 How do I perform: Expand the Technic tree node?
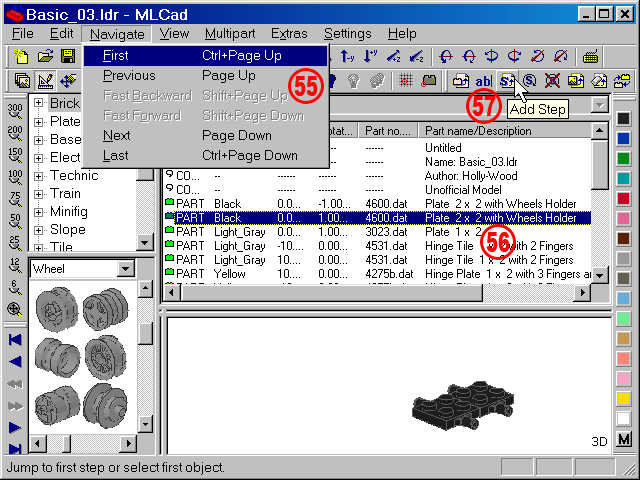pyautogui.click(x=38, y=176)
